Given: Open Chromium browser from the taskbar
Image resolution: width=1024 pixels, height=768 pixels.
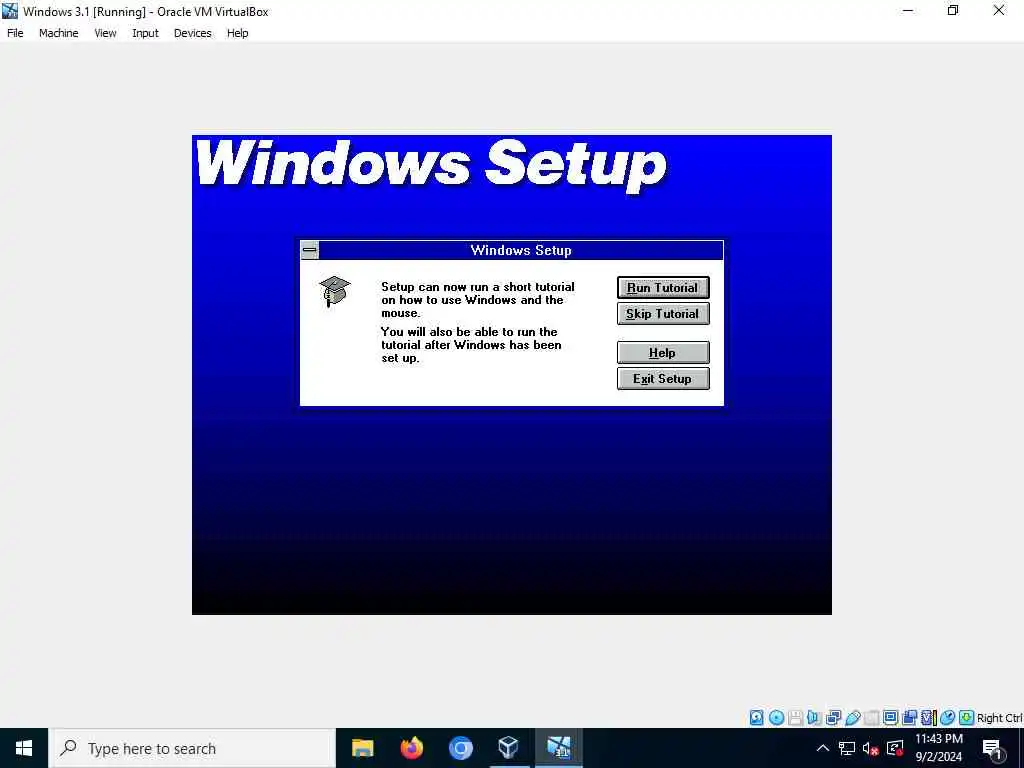Looking at the screenshot, I should pos(460,748).
